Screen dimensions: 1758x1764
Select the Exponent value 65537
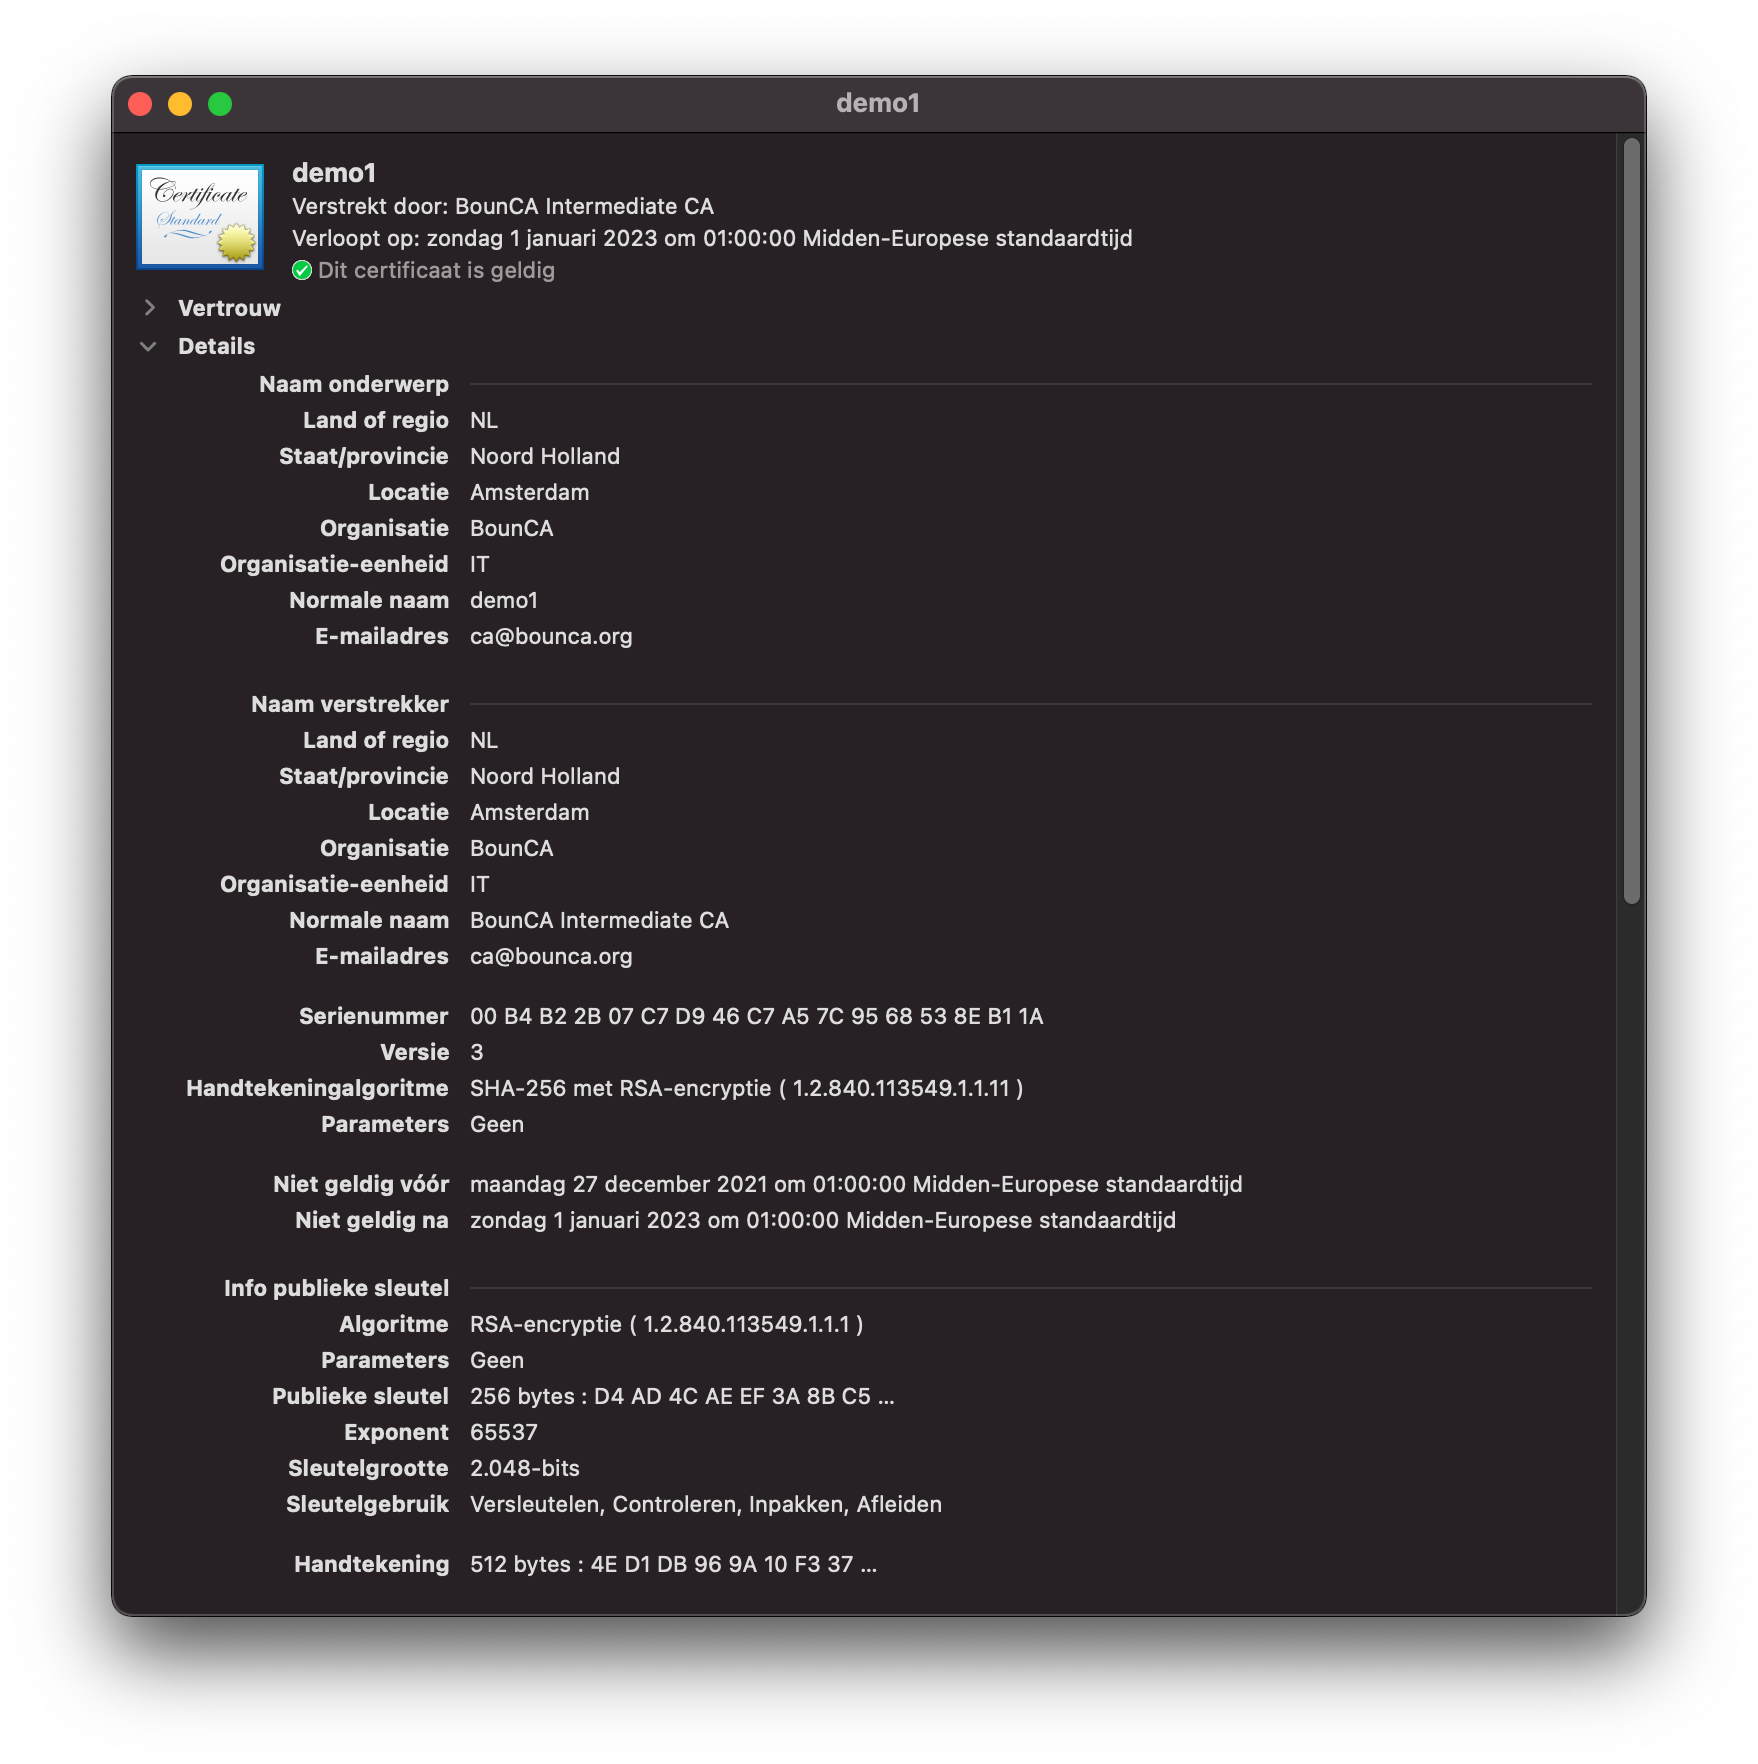[504, 1433]
